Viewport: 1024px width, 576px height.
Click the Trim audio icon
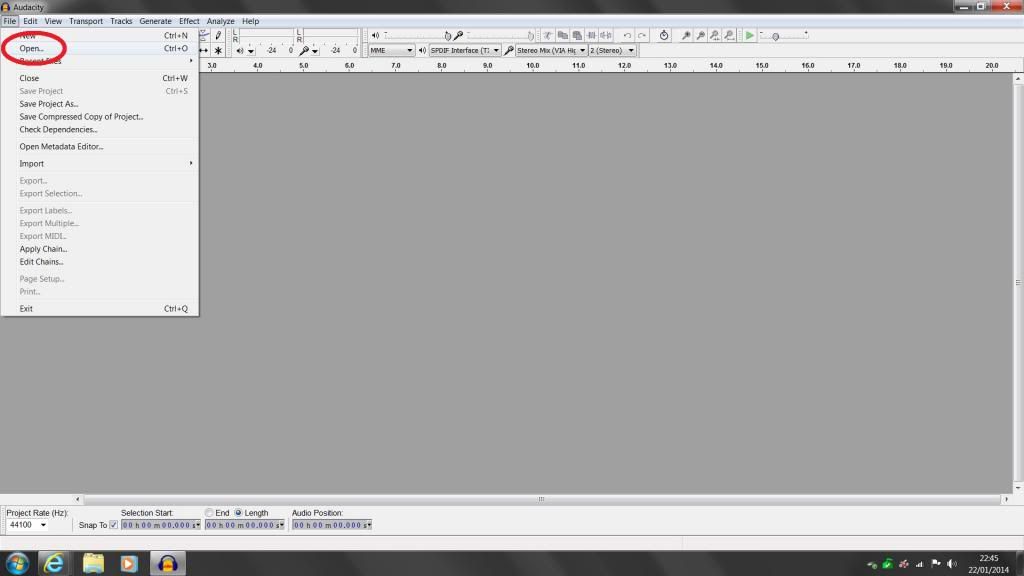[x=592, y=35]
